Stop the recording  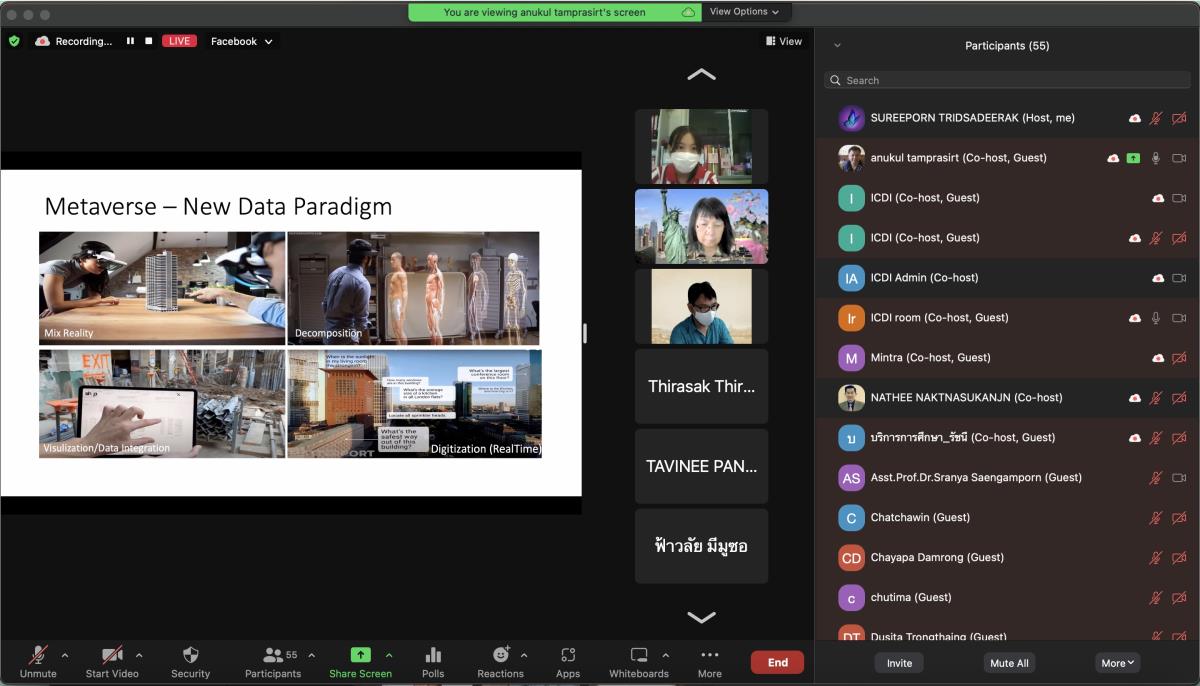click(x=149, y=41)
